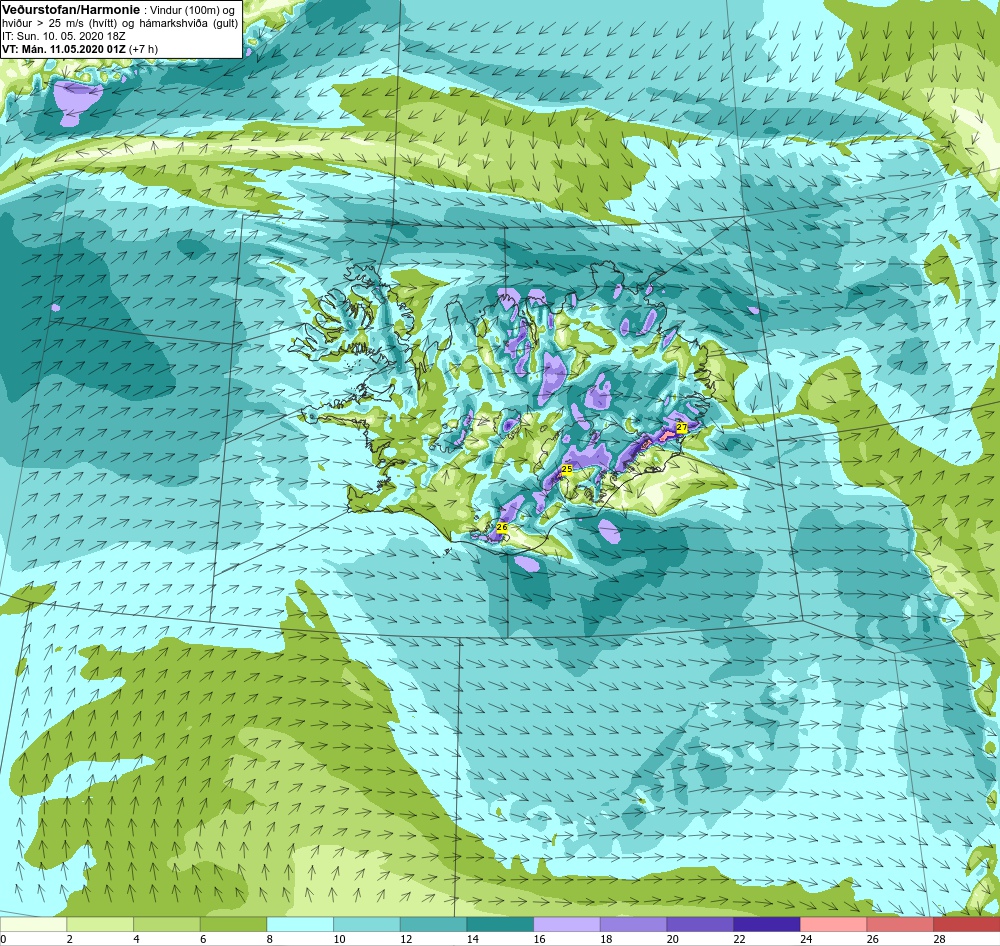
Task: Click the 'Vindur (100m) og' header text
Action: click(x=191, y=10)
